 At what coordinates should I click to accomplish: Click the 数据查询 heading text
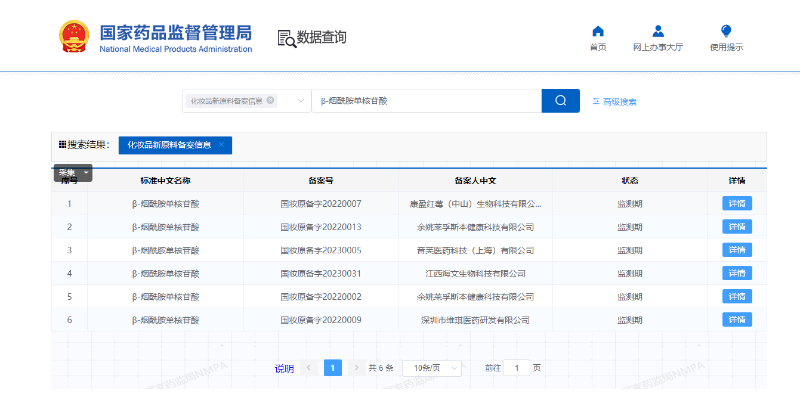coord(322,37)
